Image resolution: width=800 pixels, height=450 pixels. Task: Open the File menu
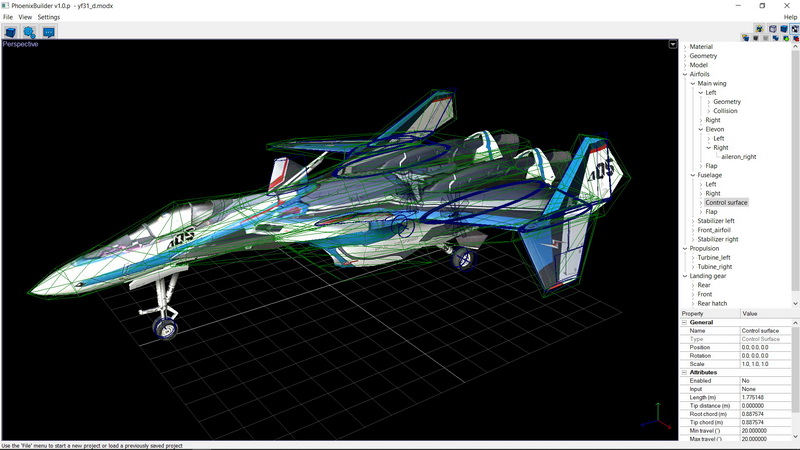(x=8, y=17)
